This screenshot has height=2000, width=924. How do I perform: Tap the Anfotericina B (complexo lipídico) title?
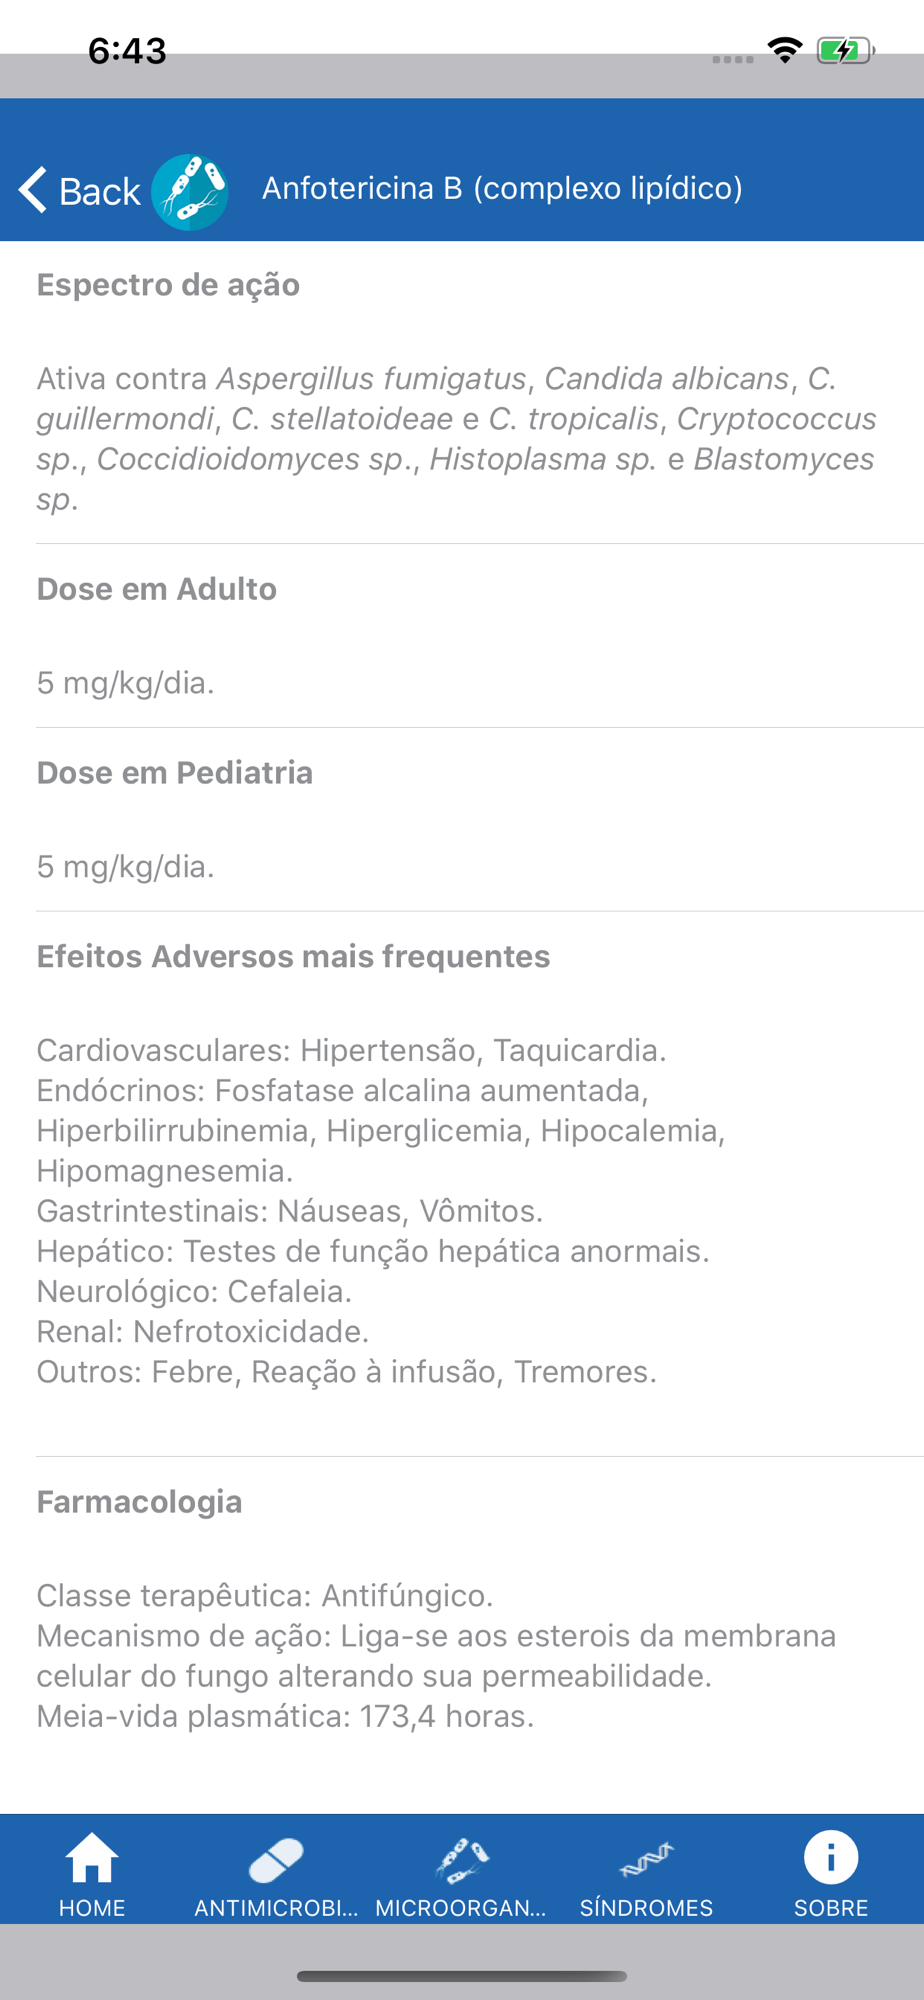click(x=502, y=188)
